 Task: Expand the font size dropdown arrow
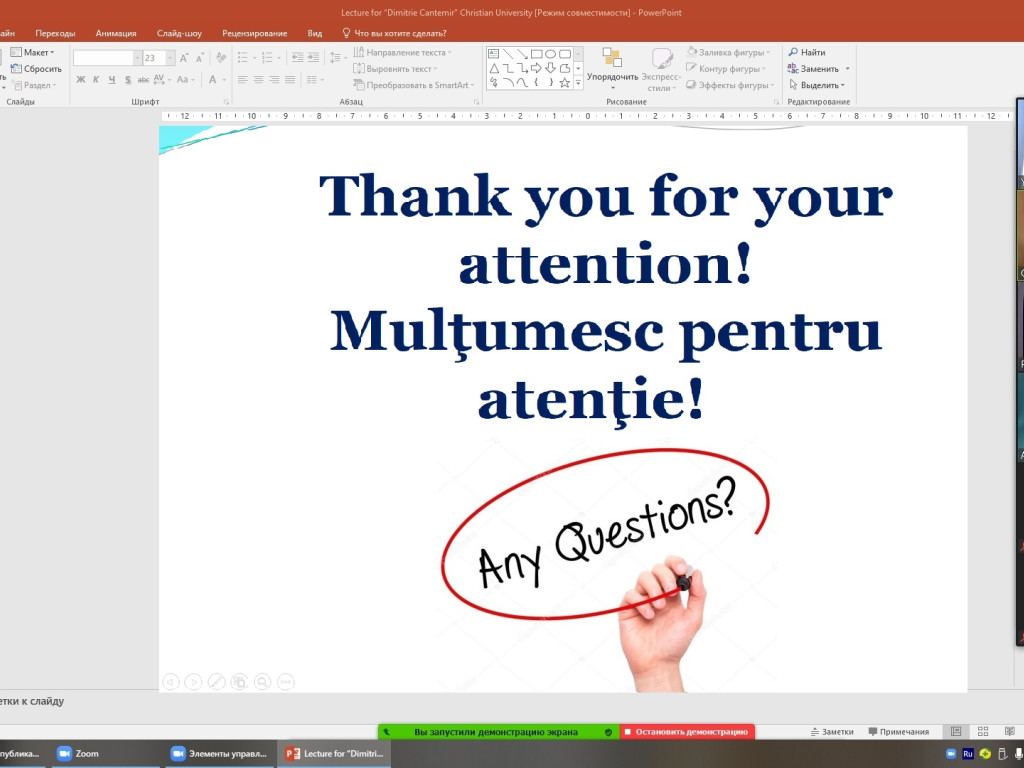pyautogui.click(x=170, y=58)
